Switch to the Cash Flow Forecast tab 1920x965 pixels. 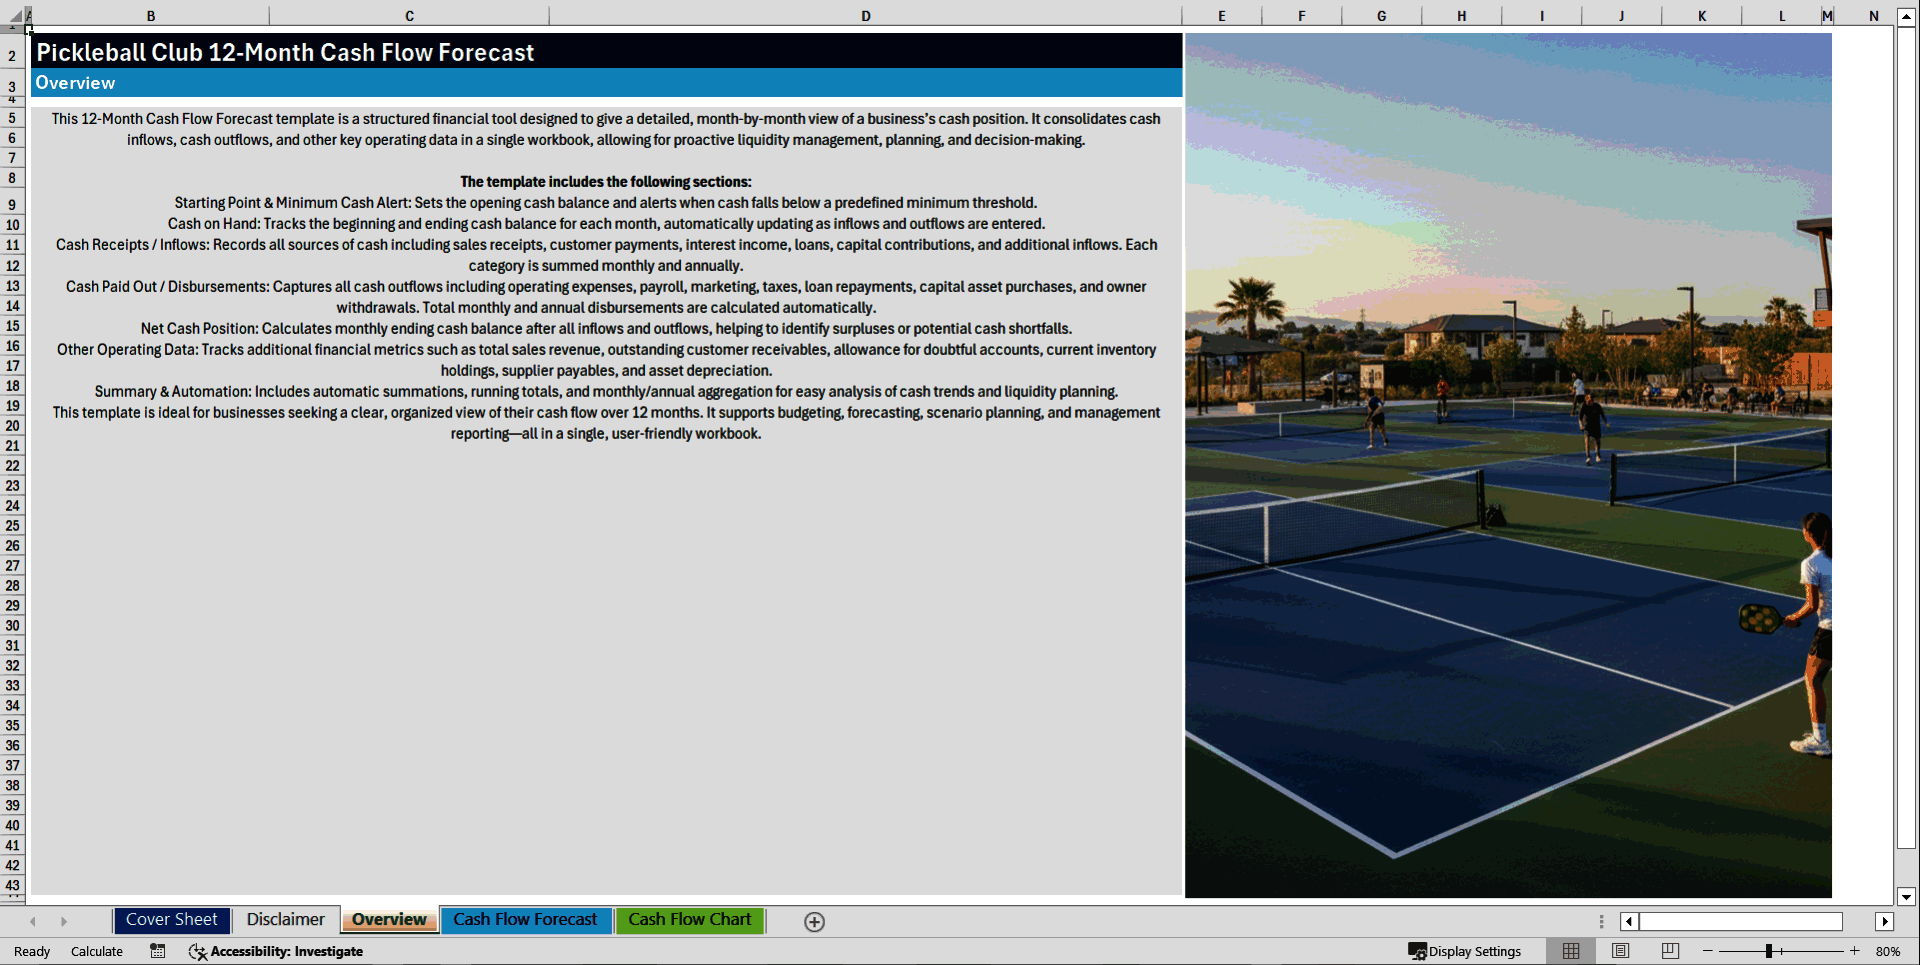526,920
